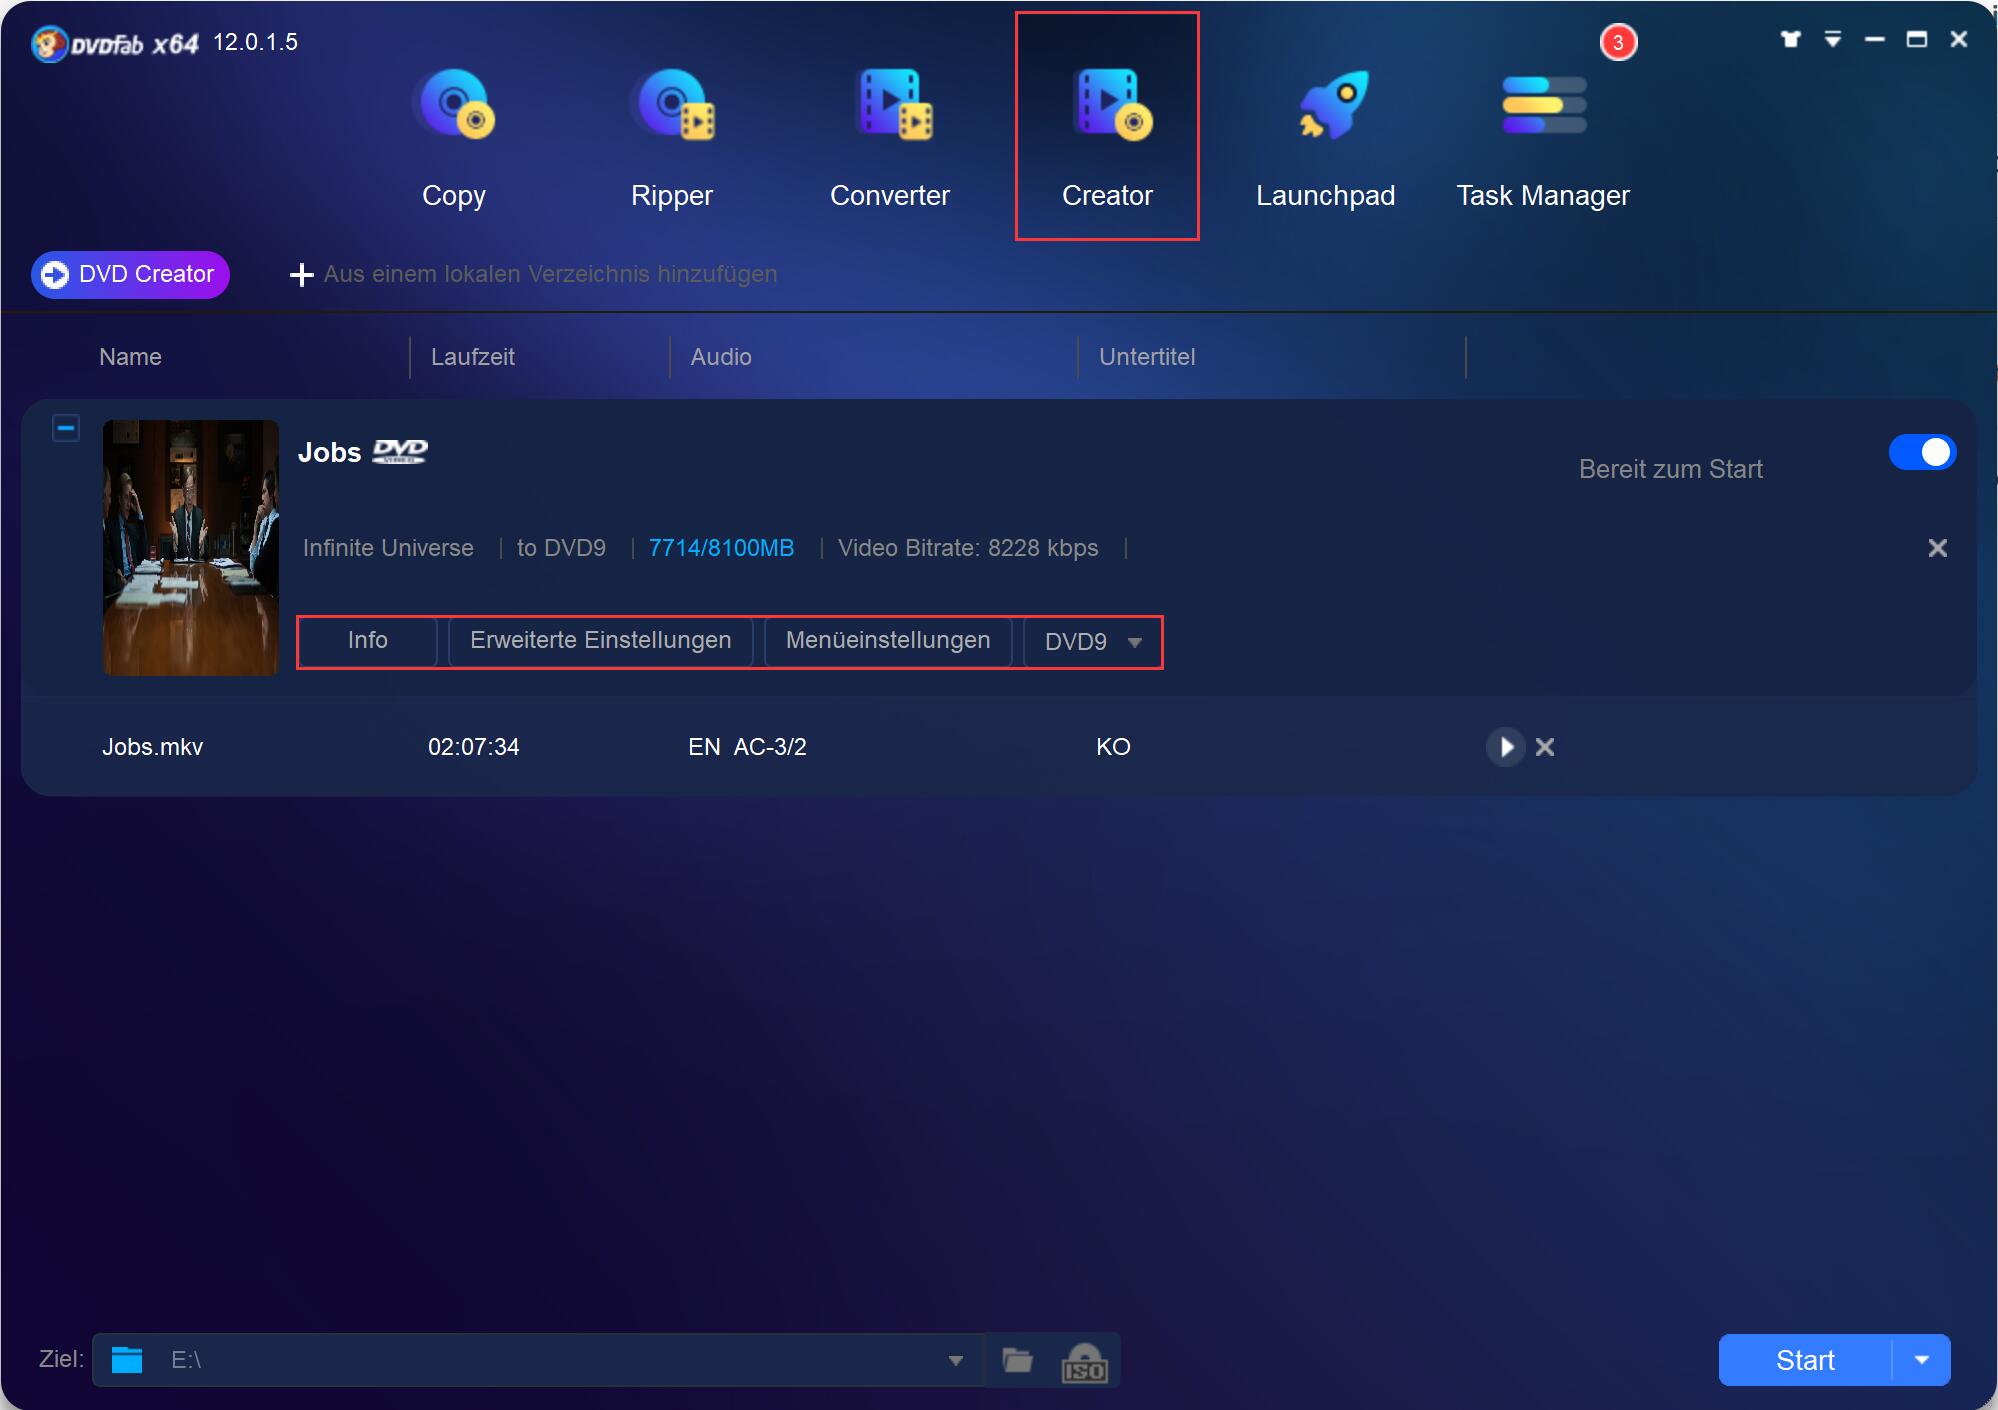Click Jobs.mkv file name

click(152, 747)
